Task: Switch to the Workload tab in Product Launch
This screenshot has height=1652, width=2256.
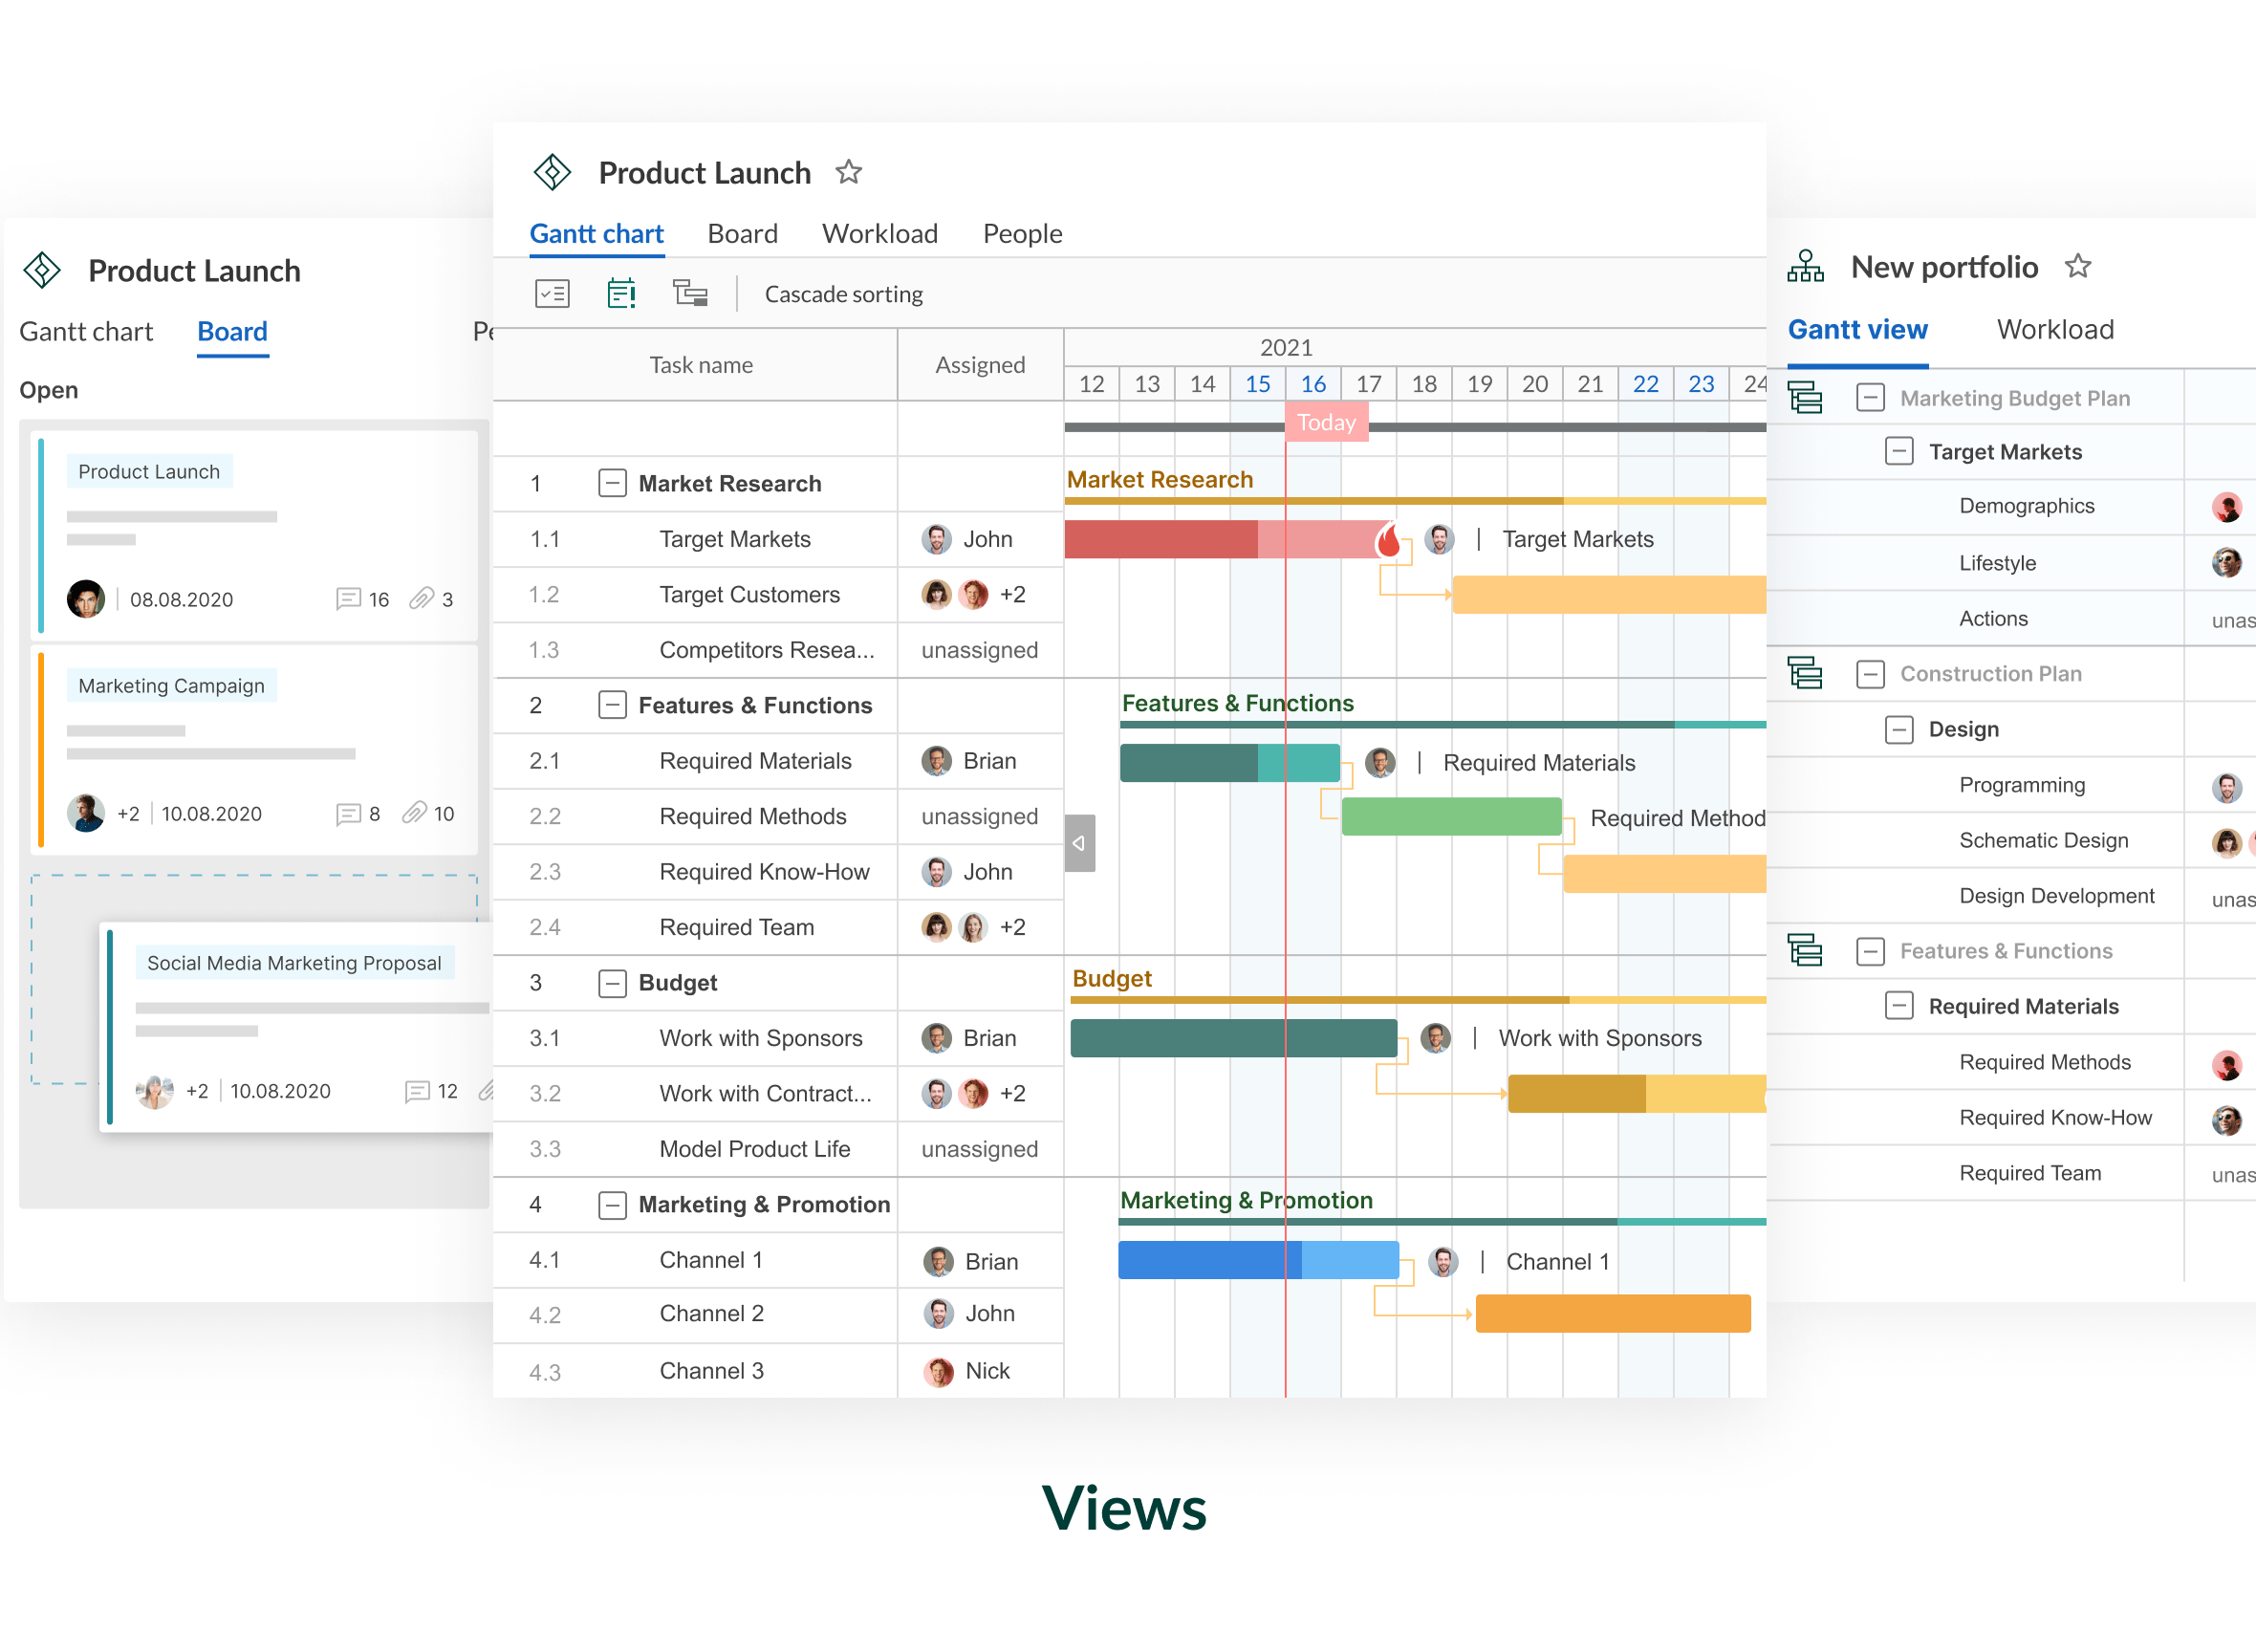Action: 879,233
